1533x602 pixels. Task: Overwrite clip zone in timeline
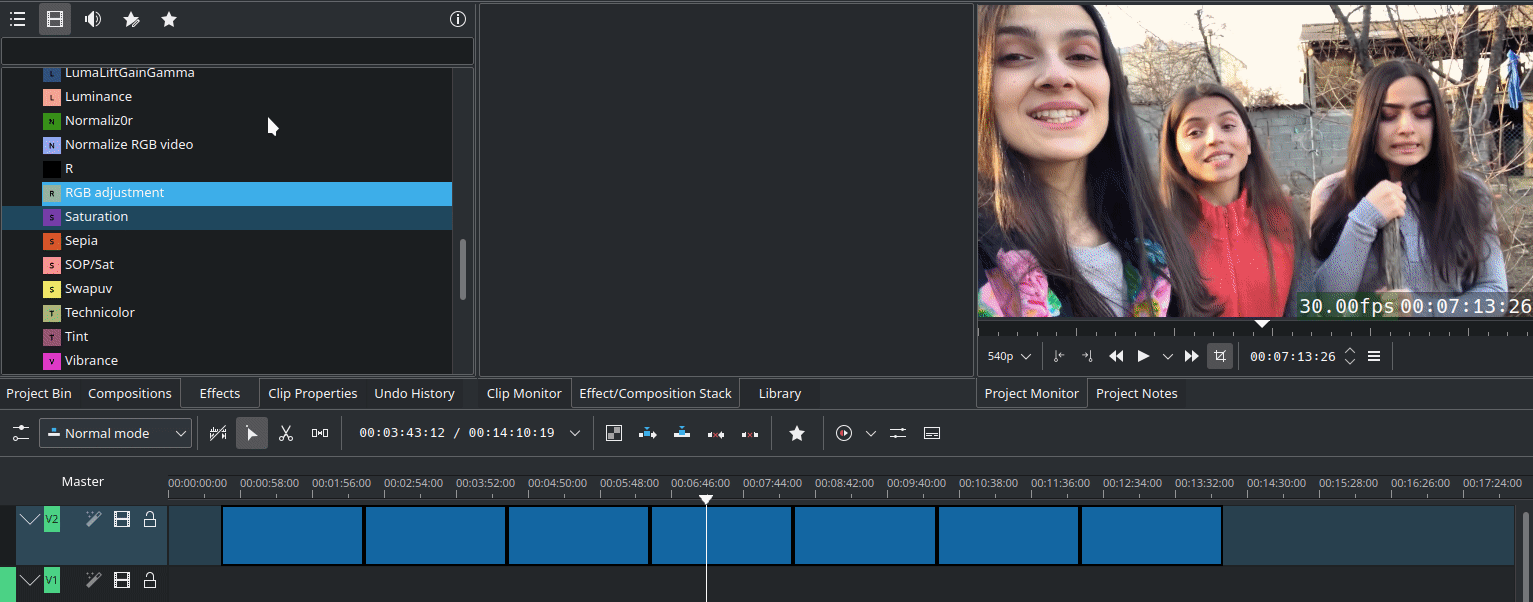point(682,433)
